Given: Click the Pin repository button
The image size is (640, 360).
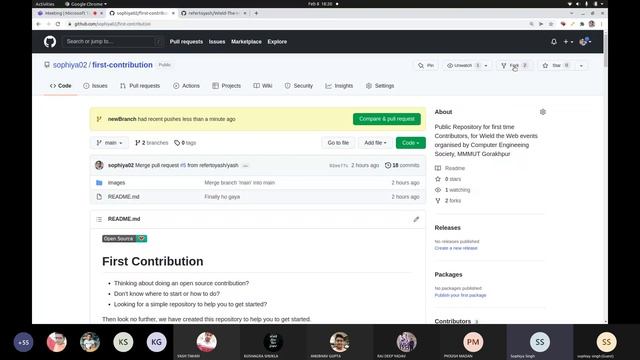Looking at the screenshot, I should coord(426,65).
